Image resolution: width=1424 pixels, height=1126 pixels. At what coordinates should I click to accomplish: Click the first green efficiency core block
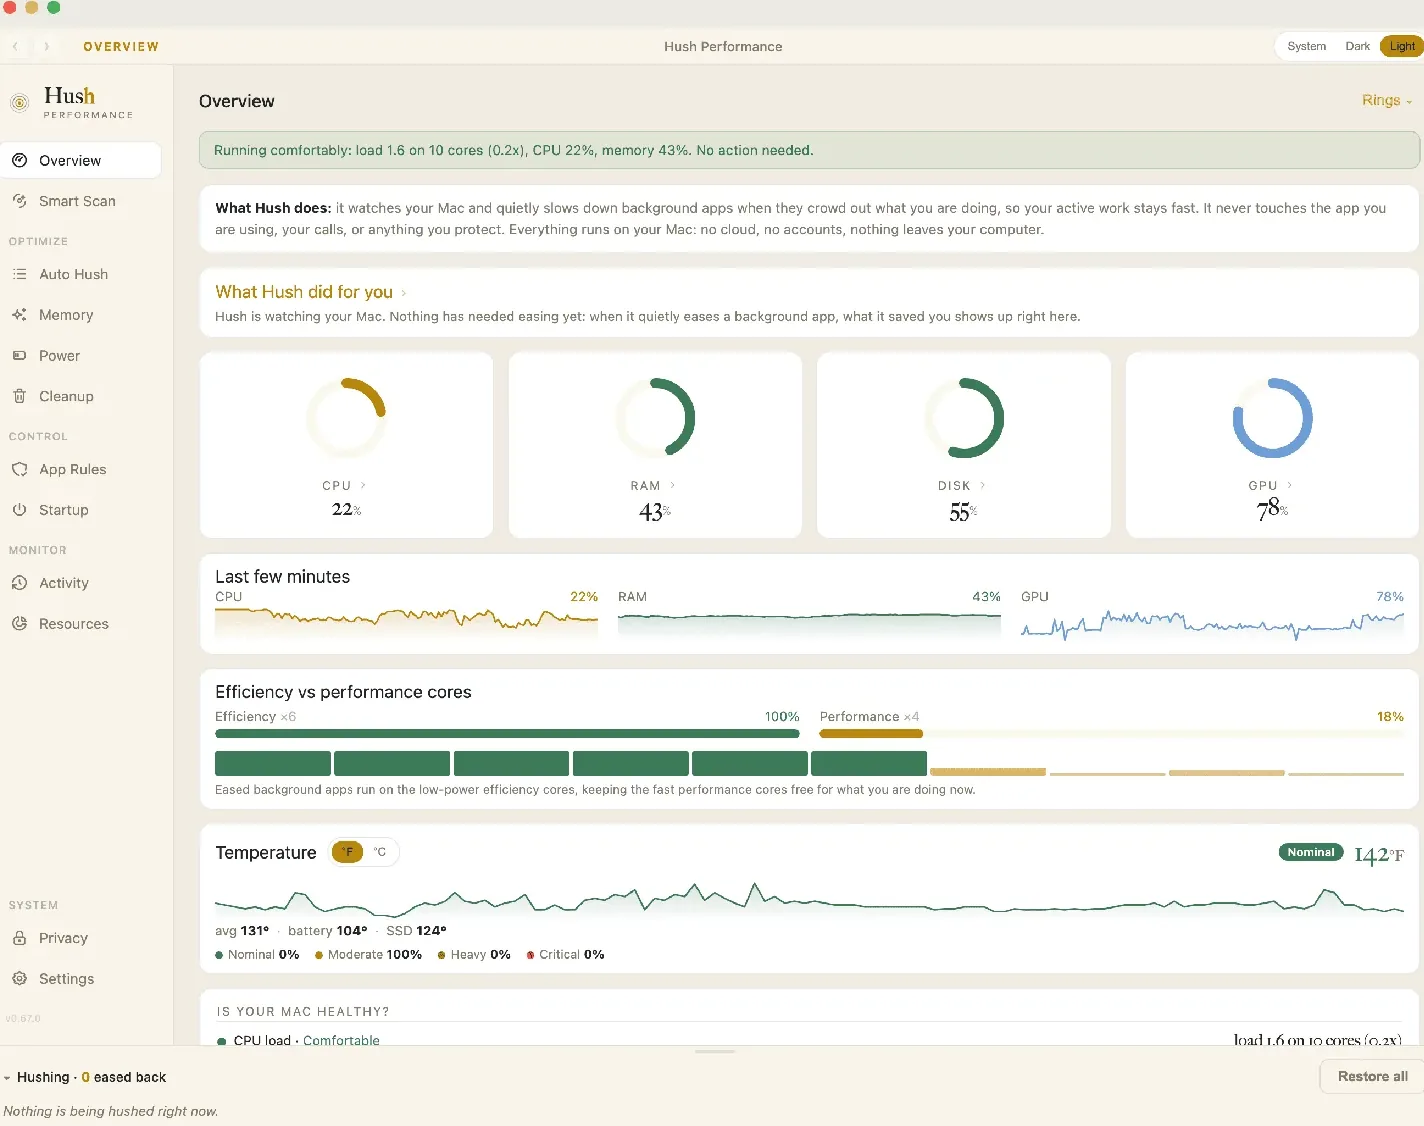(x=272, y=763)
